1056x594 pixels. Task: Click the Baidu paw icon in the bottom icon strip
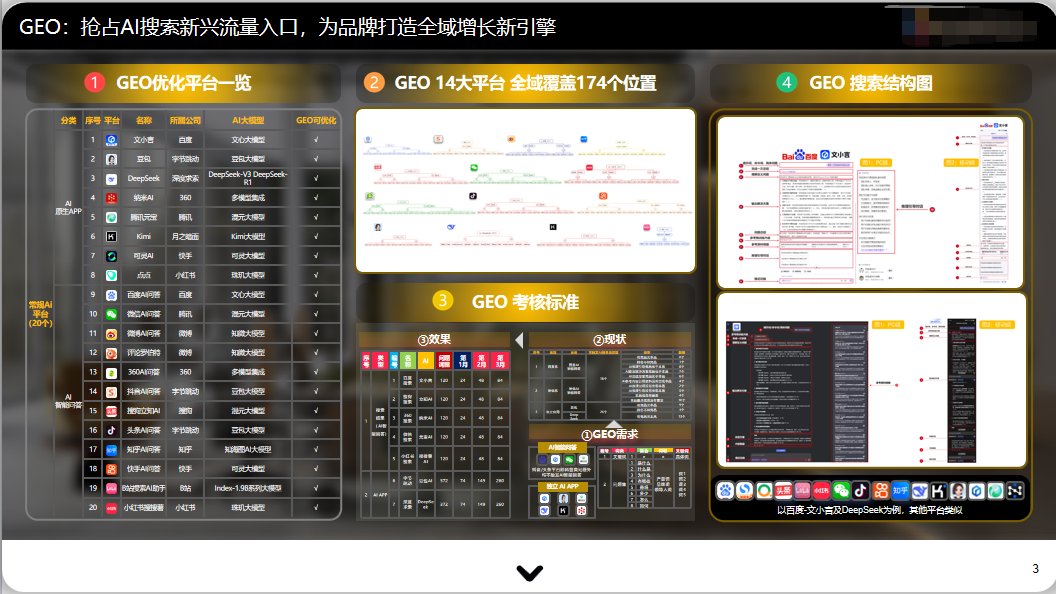point(725,491)
